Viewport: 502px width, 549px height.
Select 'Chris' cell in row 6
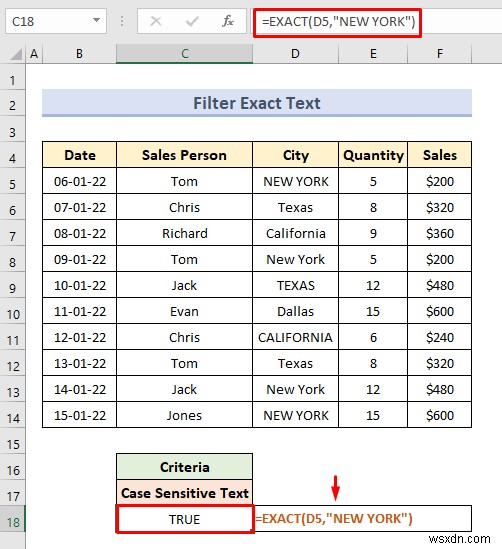(x=184, y=207)
